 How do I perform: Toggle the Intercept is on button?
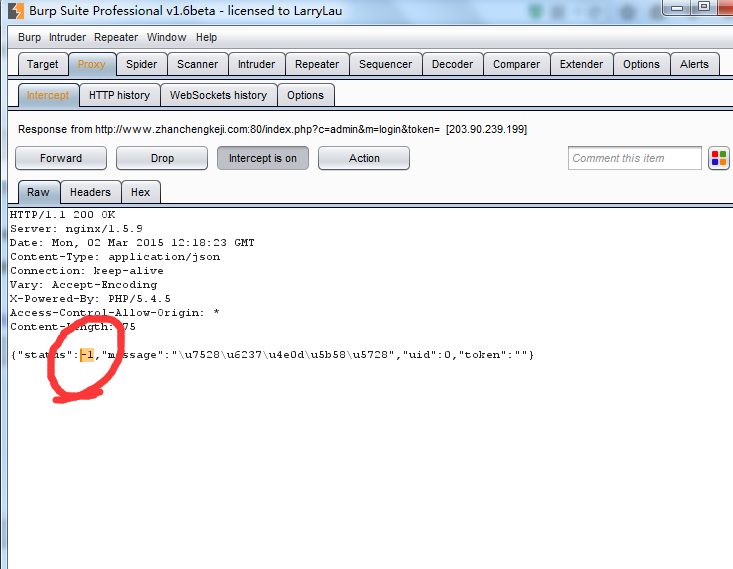(263, 158)
